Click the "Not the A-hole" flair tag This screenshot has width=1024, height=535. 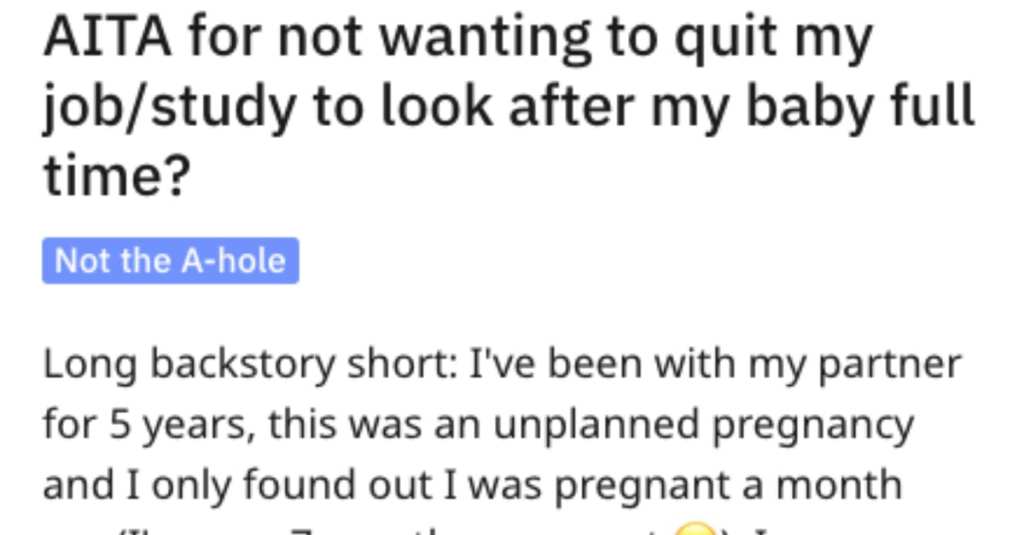coord(170,261)
